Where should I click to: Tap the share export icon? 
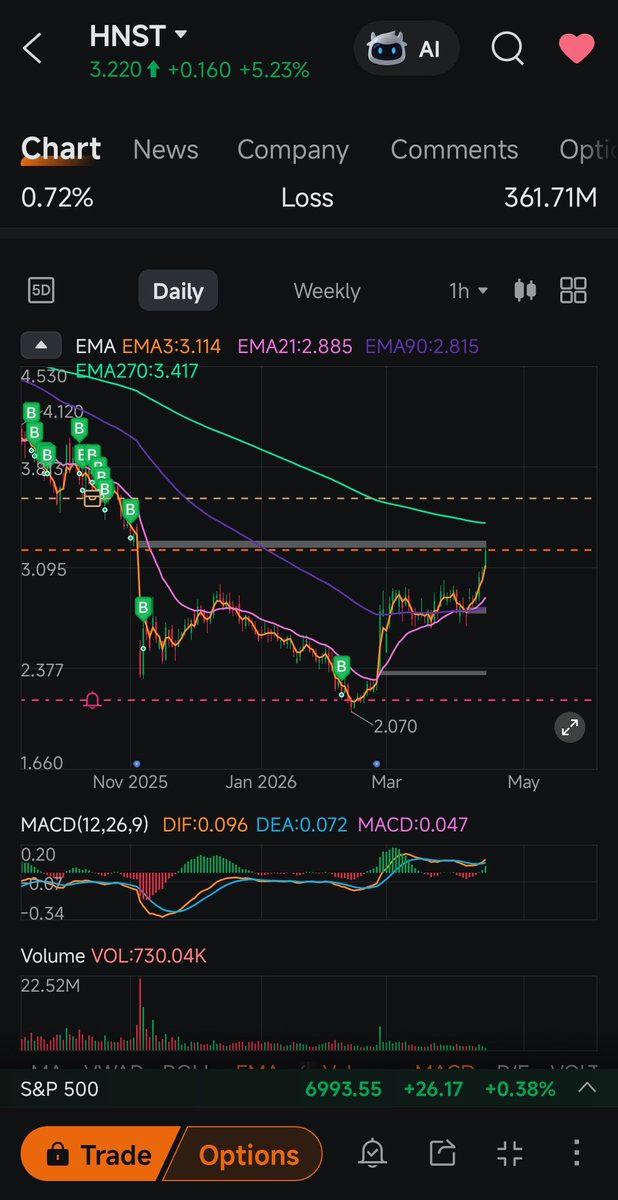tap(441, 1154)
